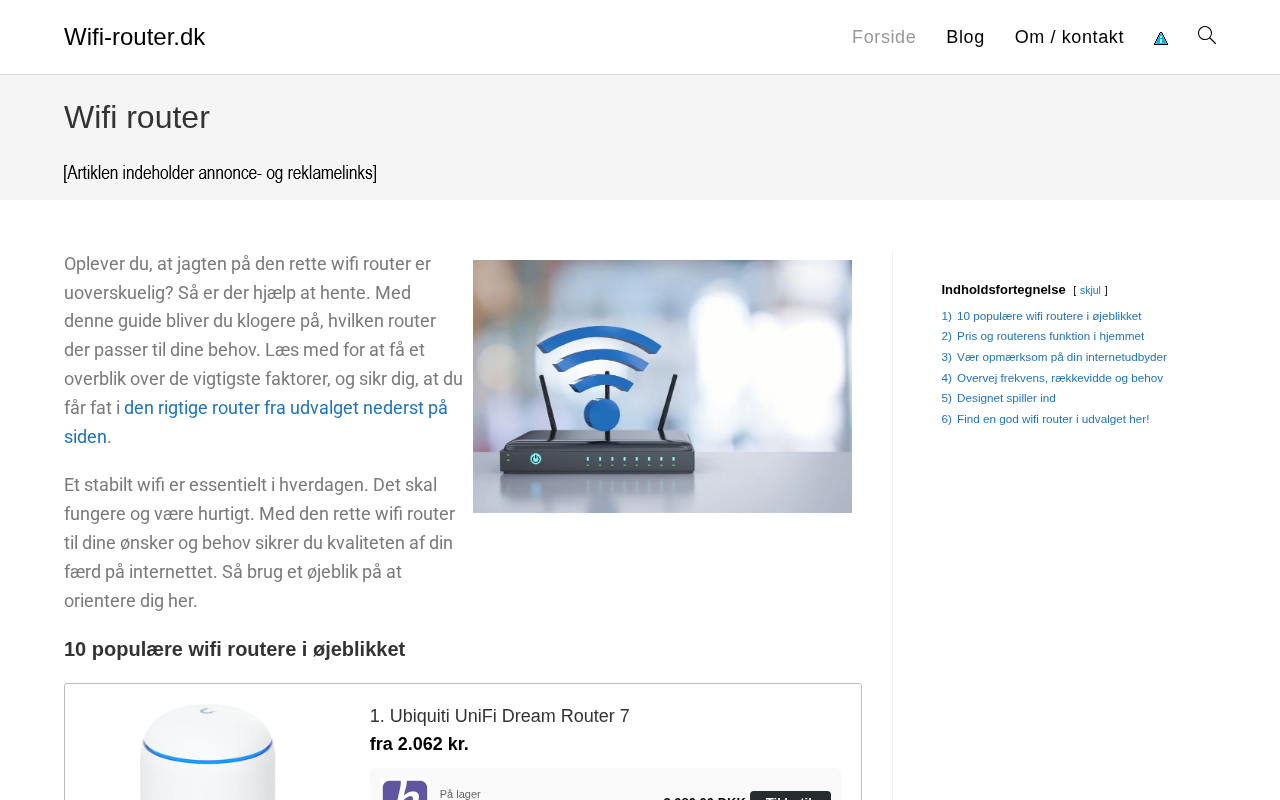Screen dimensions: 1280x800
Task: Hide the table of contents via skjul
Action: click(1090, 291)
